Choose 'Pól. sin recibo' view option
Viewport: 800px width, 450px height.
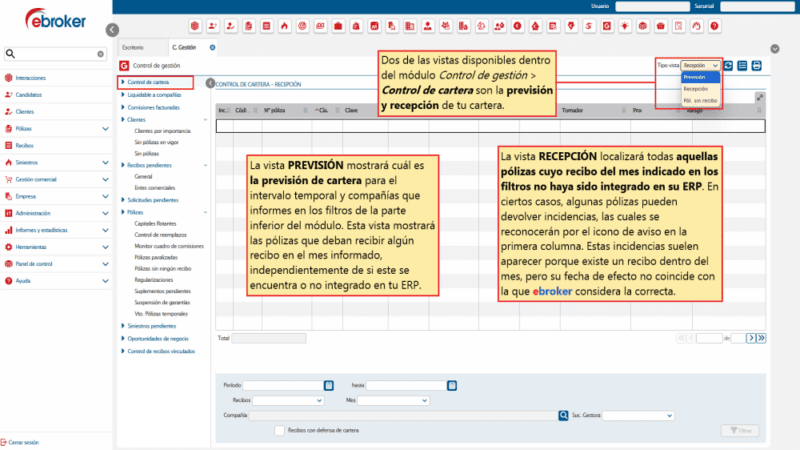pyautogui.click(x=700, y=101)
